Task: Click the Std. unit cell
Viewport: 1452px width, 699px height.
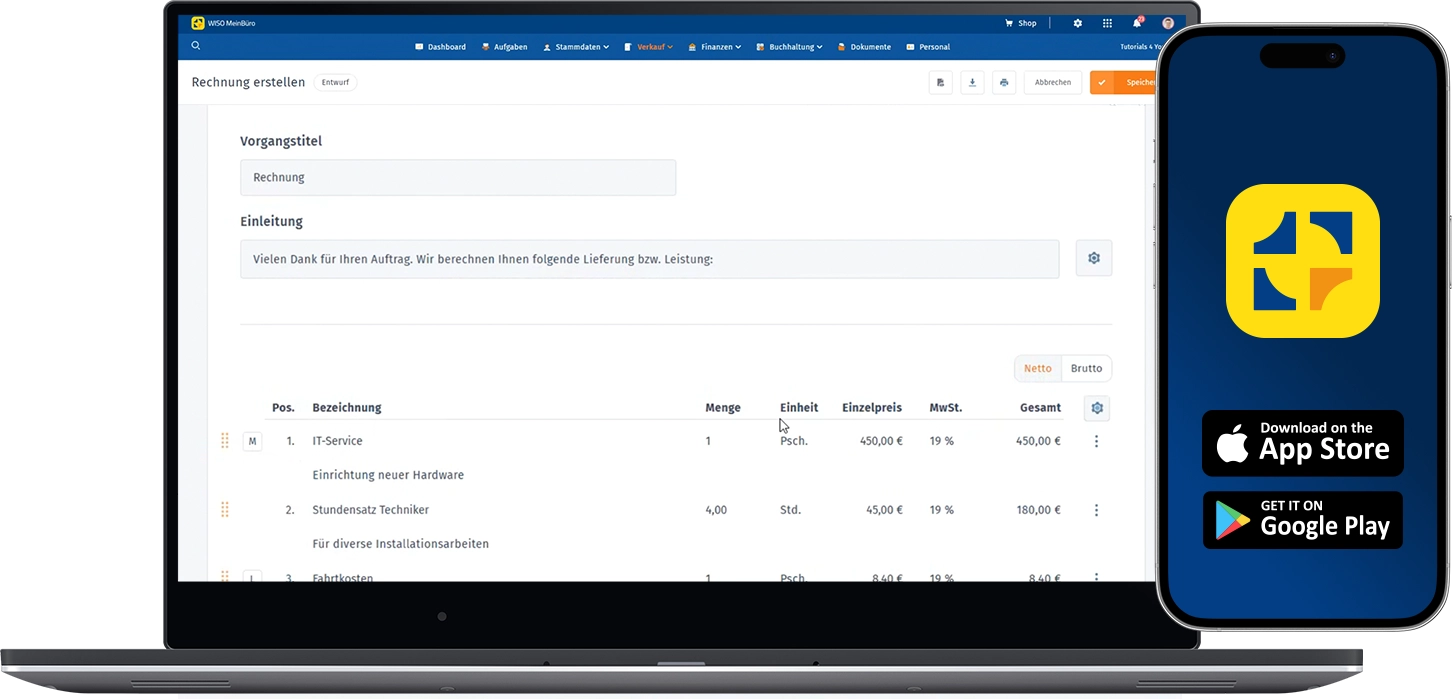Action: [791, 510]
